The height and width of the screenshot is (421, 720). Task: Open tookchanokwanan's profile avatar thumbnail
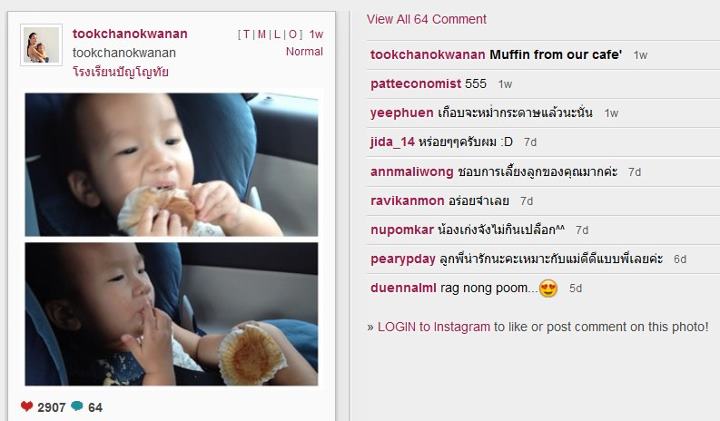41,45
